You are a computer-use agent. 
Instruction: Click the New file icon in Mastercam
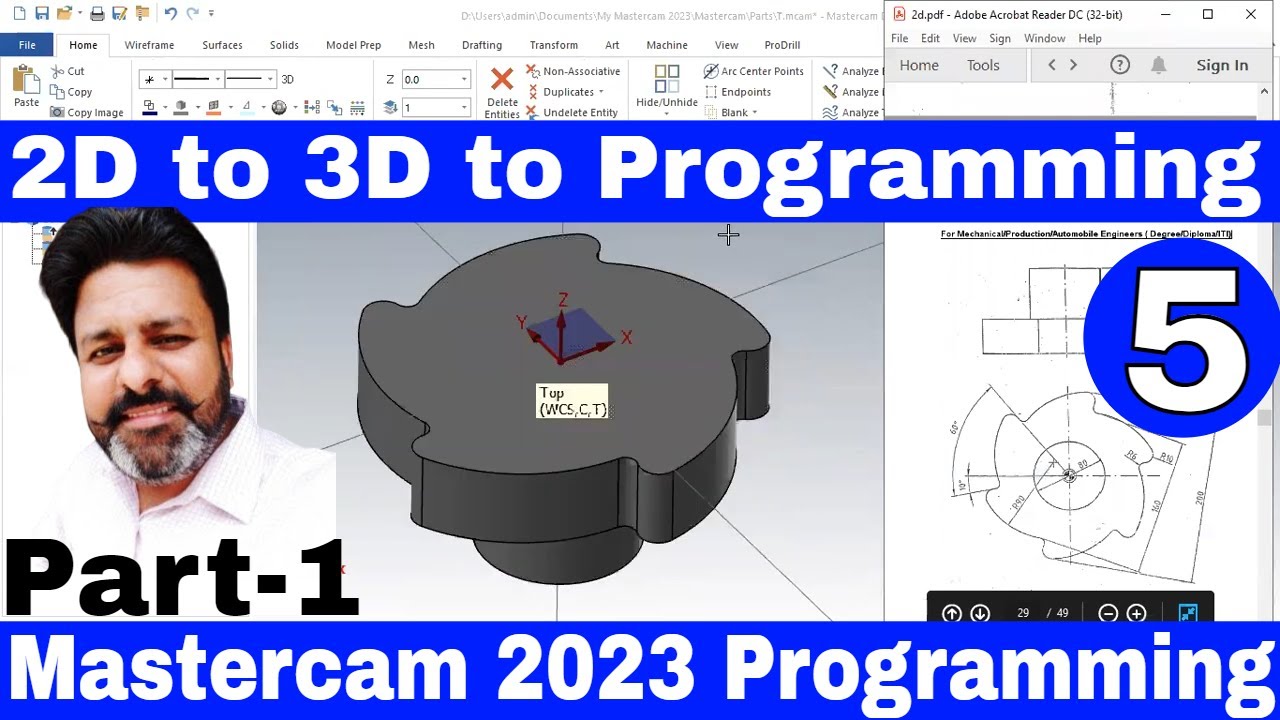tap(19, 14)
